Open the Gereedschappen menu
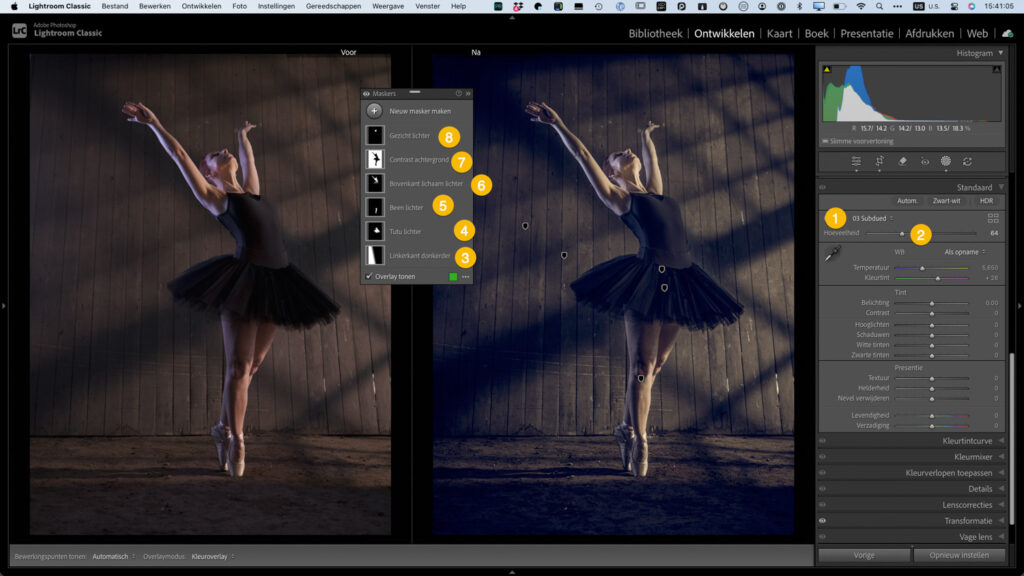 tap(333, 7)
